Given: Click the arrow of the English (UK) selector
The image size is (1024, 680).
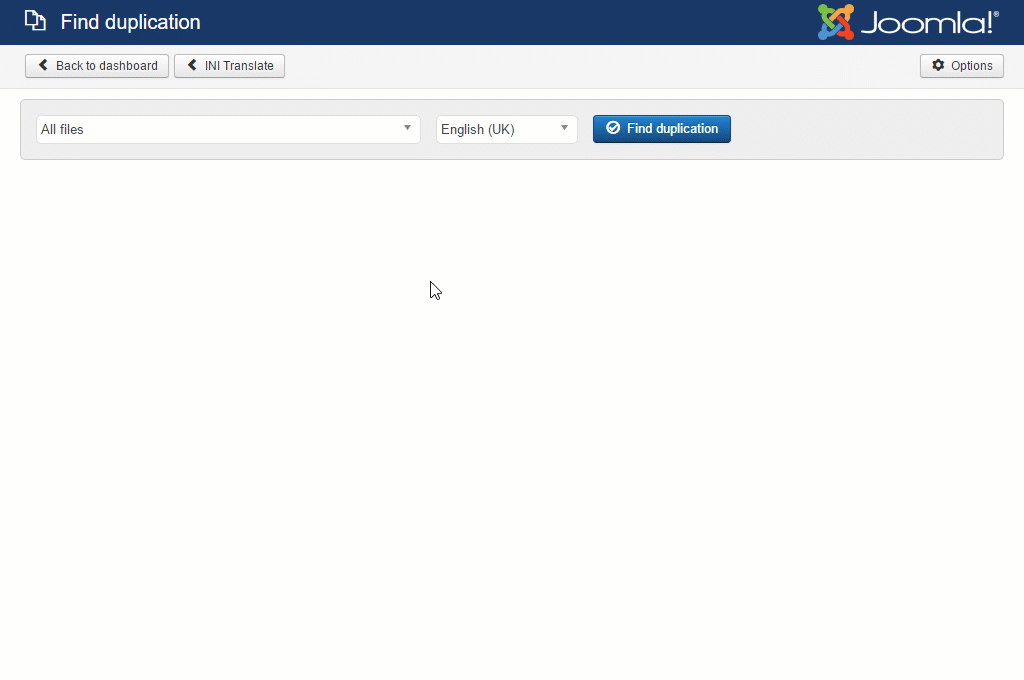Looking at the screenshot, I should [x=564, y=128].
